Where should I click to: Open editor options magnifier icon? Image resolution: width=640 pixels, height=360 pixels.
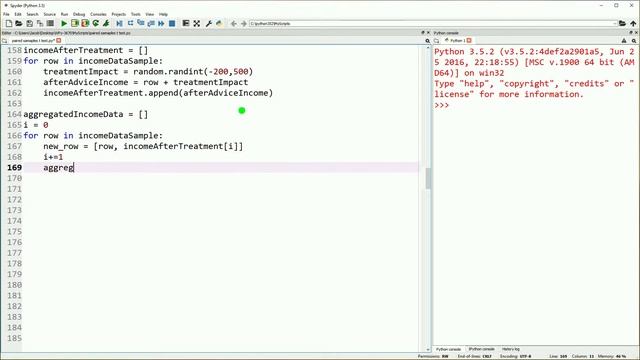click(x=427, y=41)
